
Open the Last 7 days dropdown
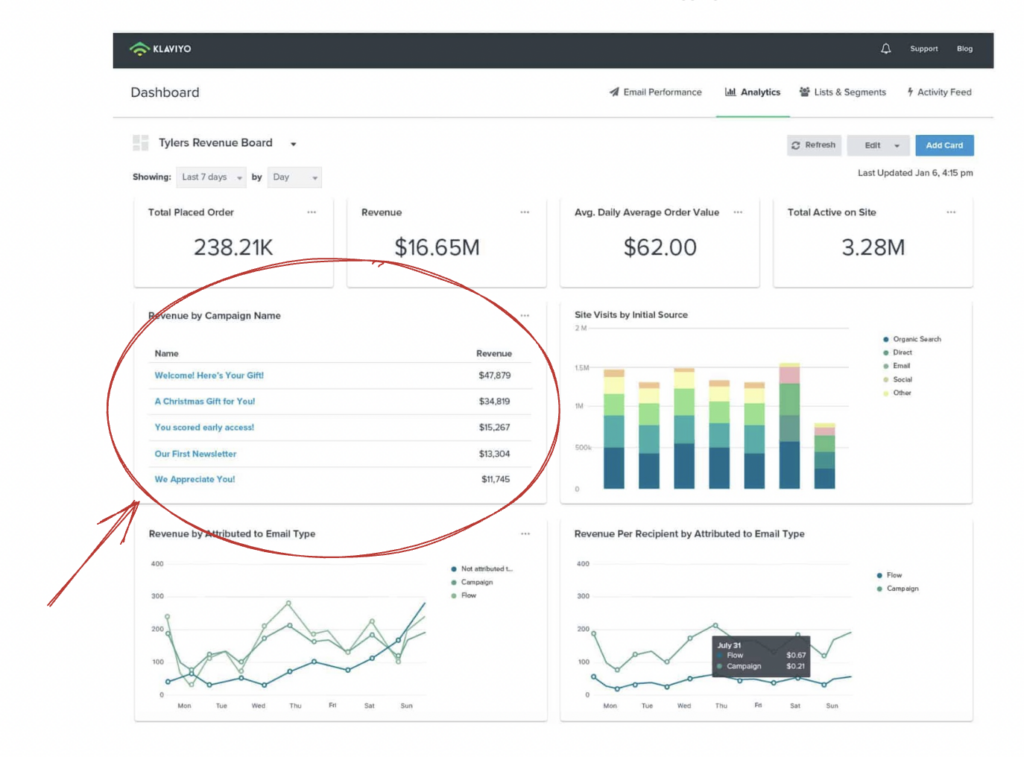(210, 177)
